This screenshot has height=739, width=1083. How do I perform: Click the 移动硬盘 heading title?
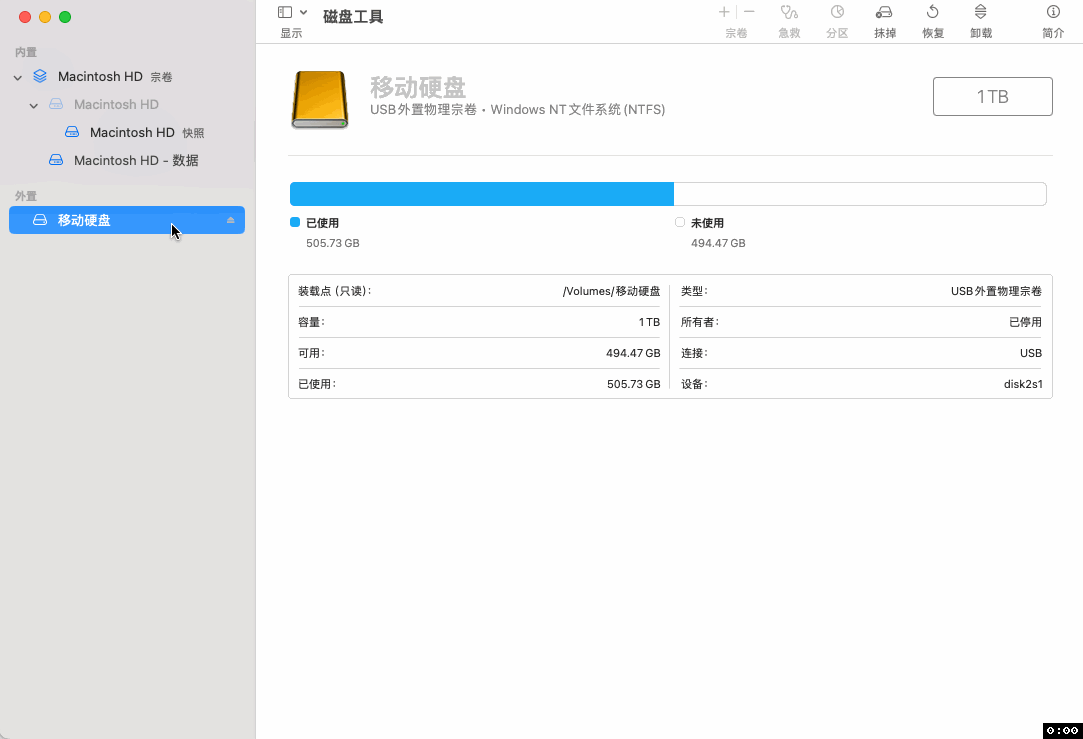(418, 88)
